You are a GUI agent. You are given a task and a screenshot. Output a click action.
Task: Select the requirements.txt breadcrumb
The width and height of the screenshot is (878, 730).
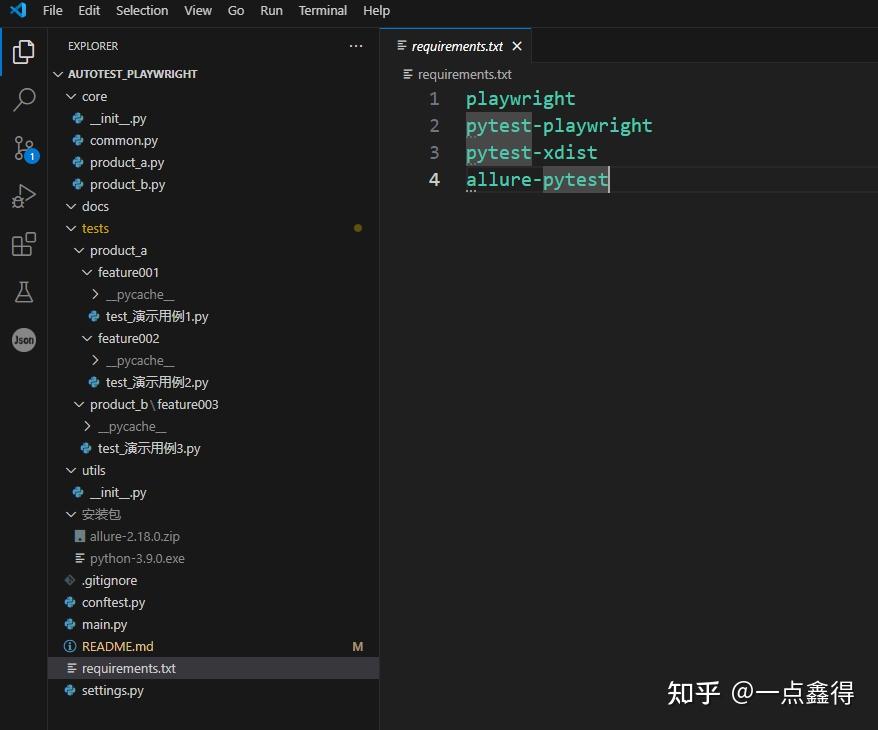464,74
